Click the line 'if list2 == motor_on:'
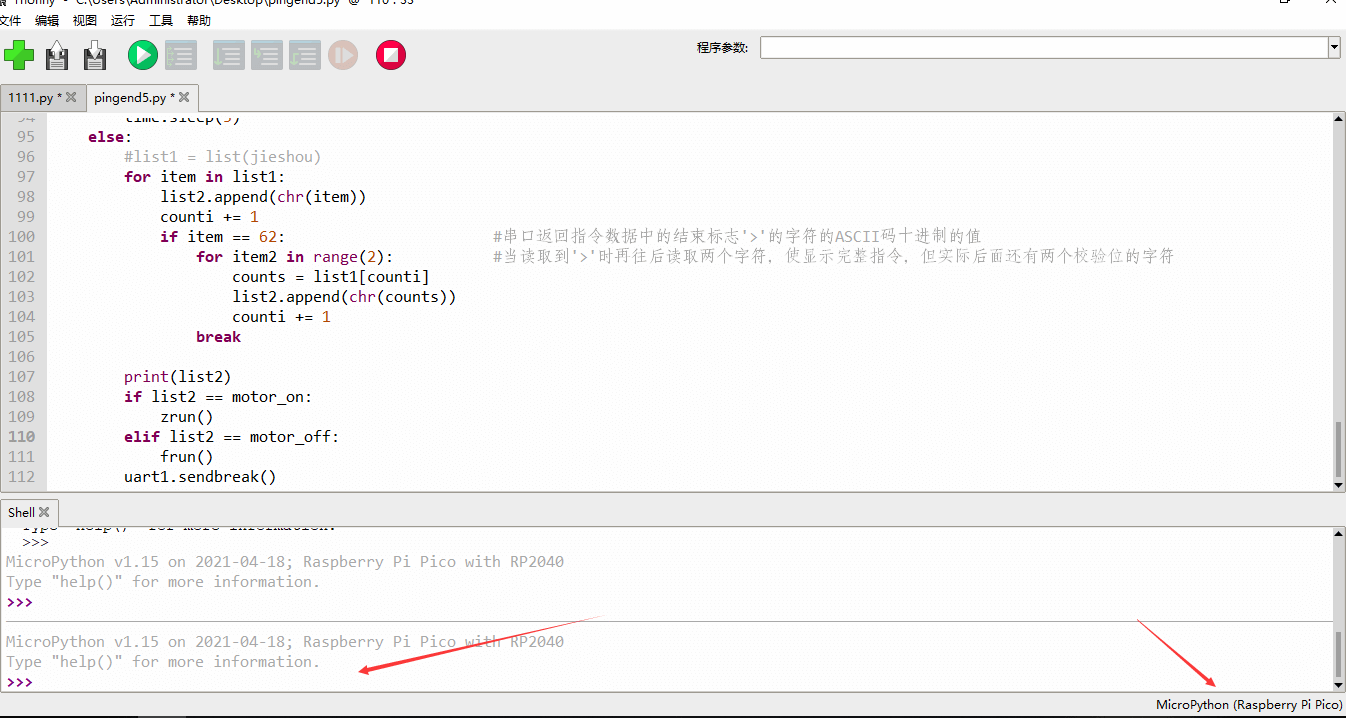The image size is (1346, 718). point(218,396)
